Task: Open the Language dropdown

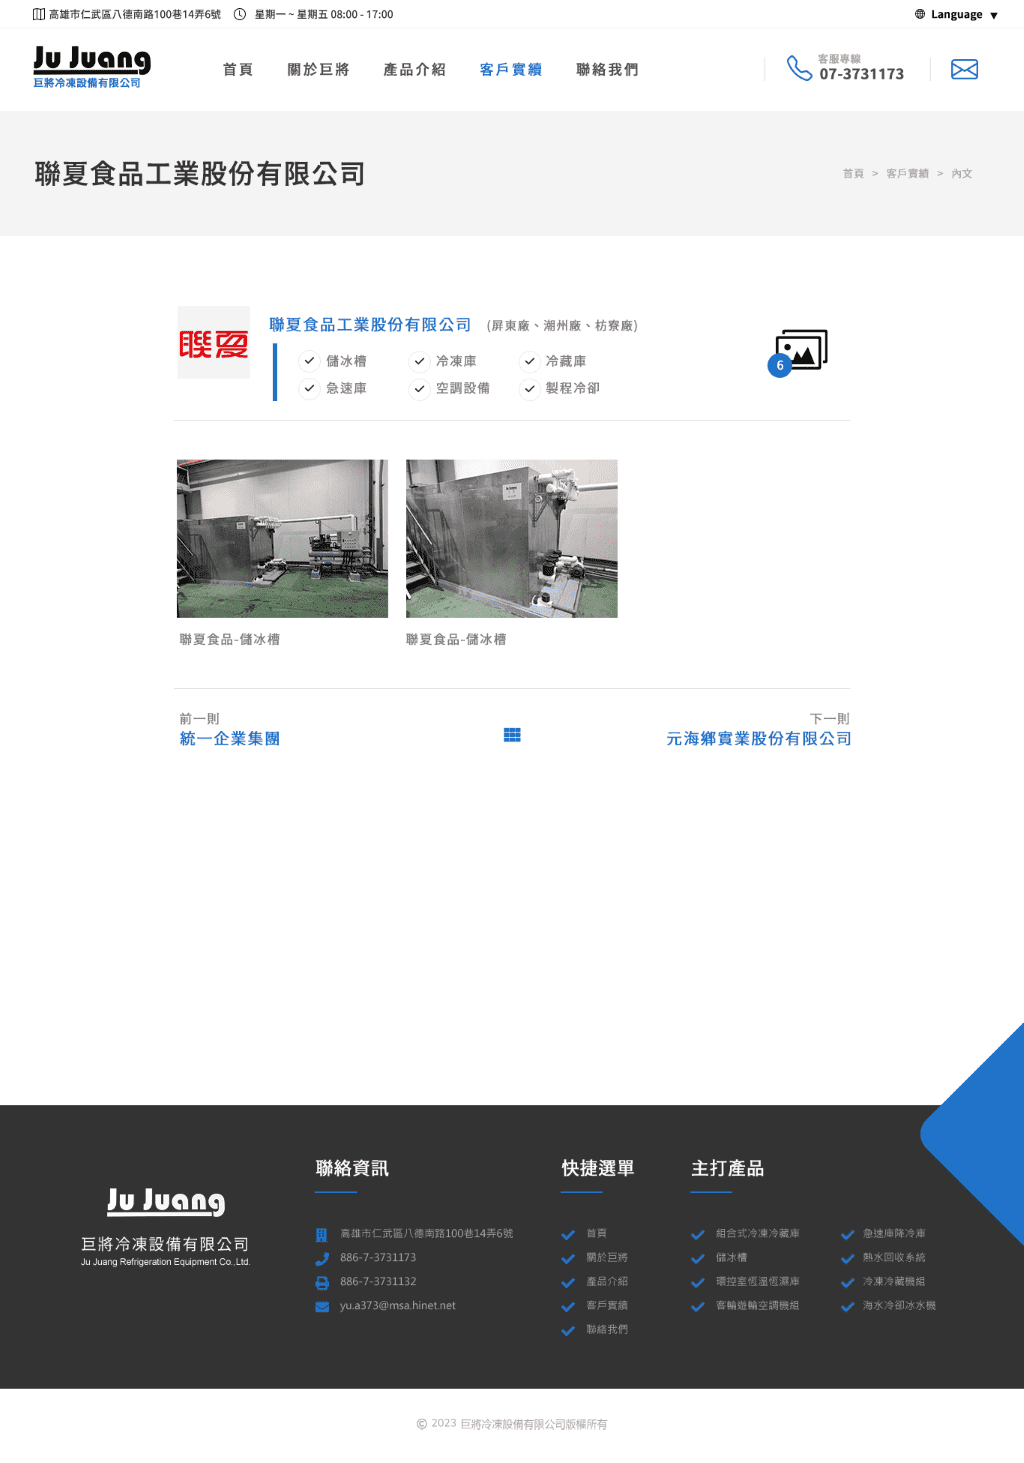Action: [956, 14]
